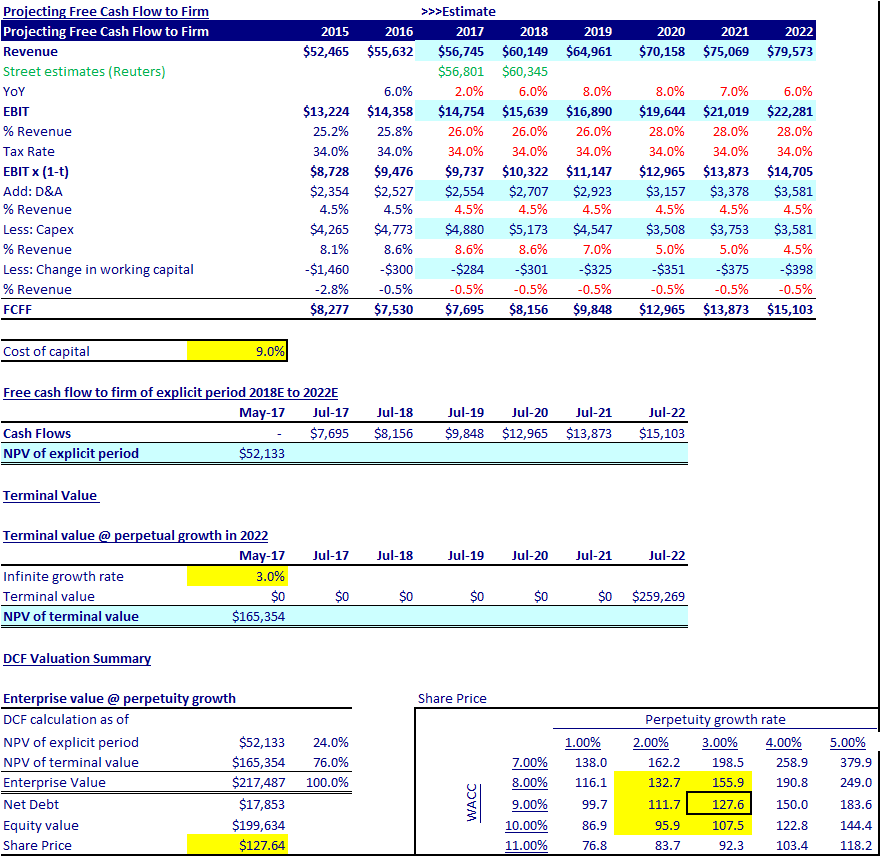
Task: Click the Perpetuity growth rate table heading
Action: pyautogui.click(x=715, y=719)
